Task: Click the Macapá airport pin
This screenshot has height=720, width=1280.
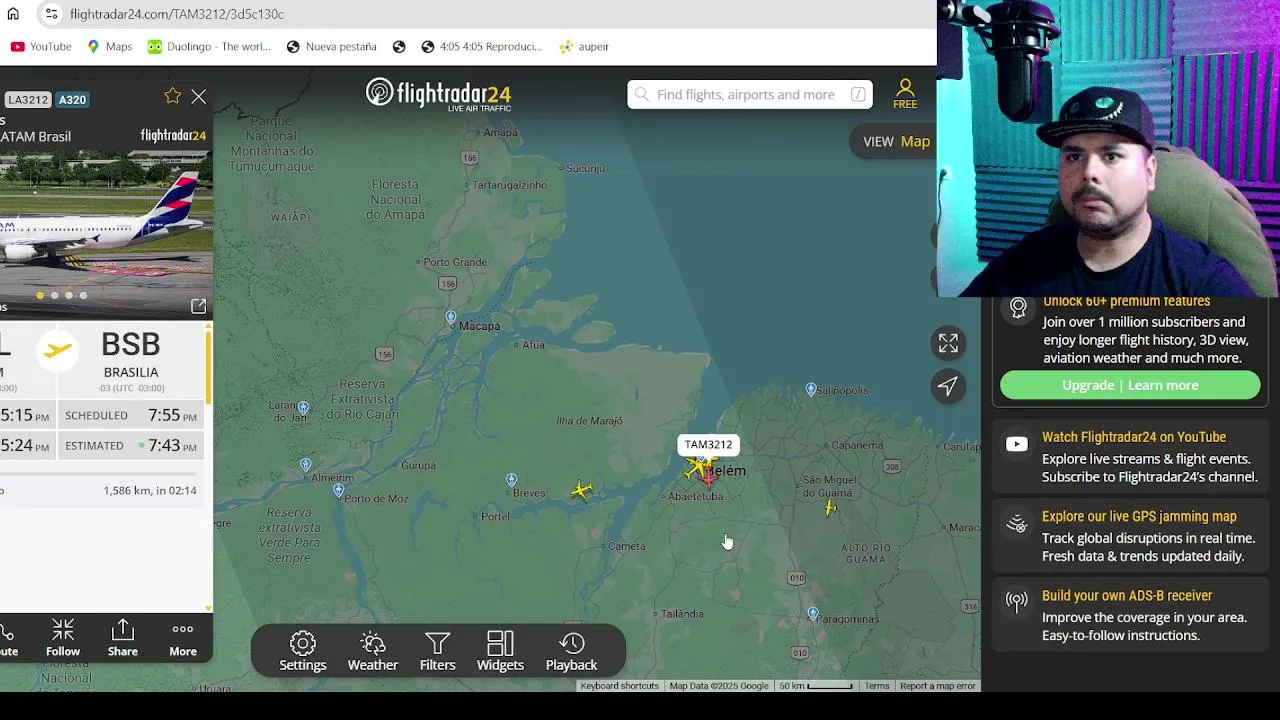Action: 451,319
